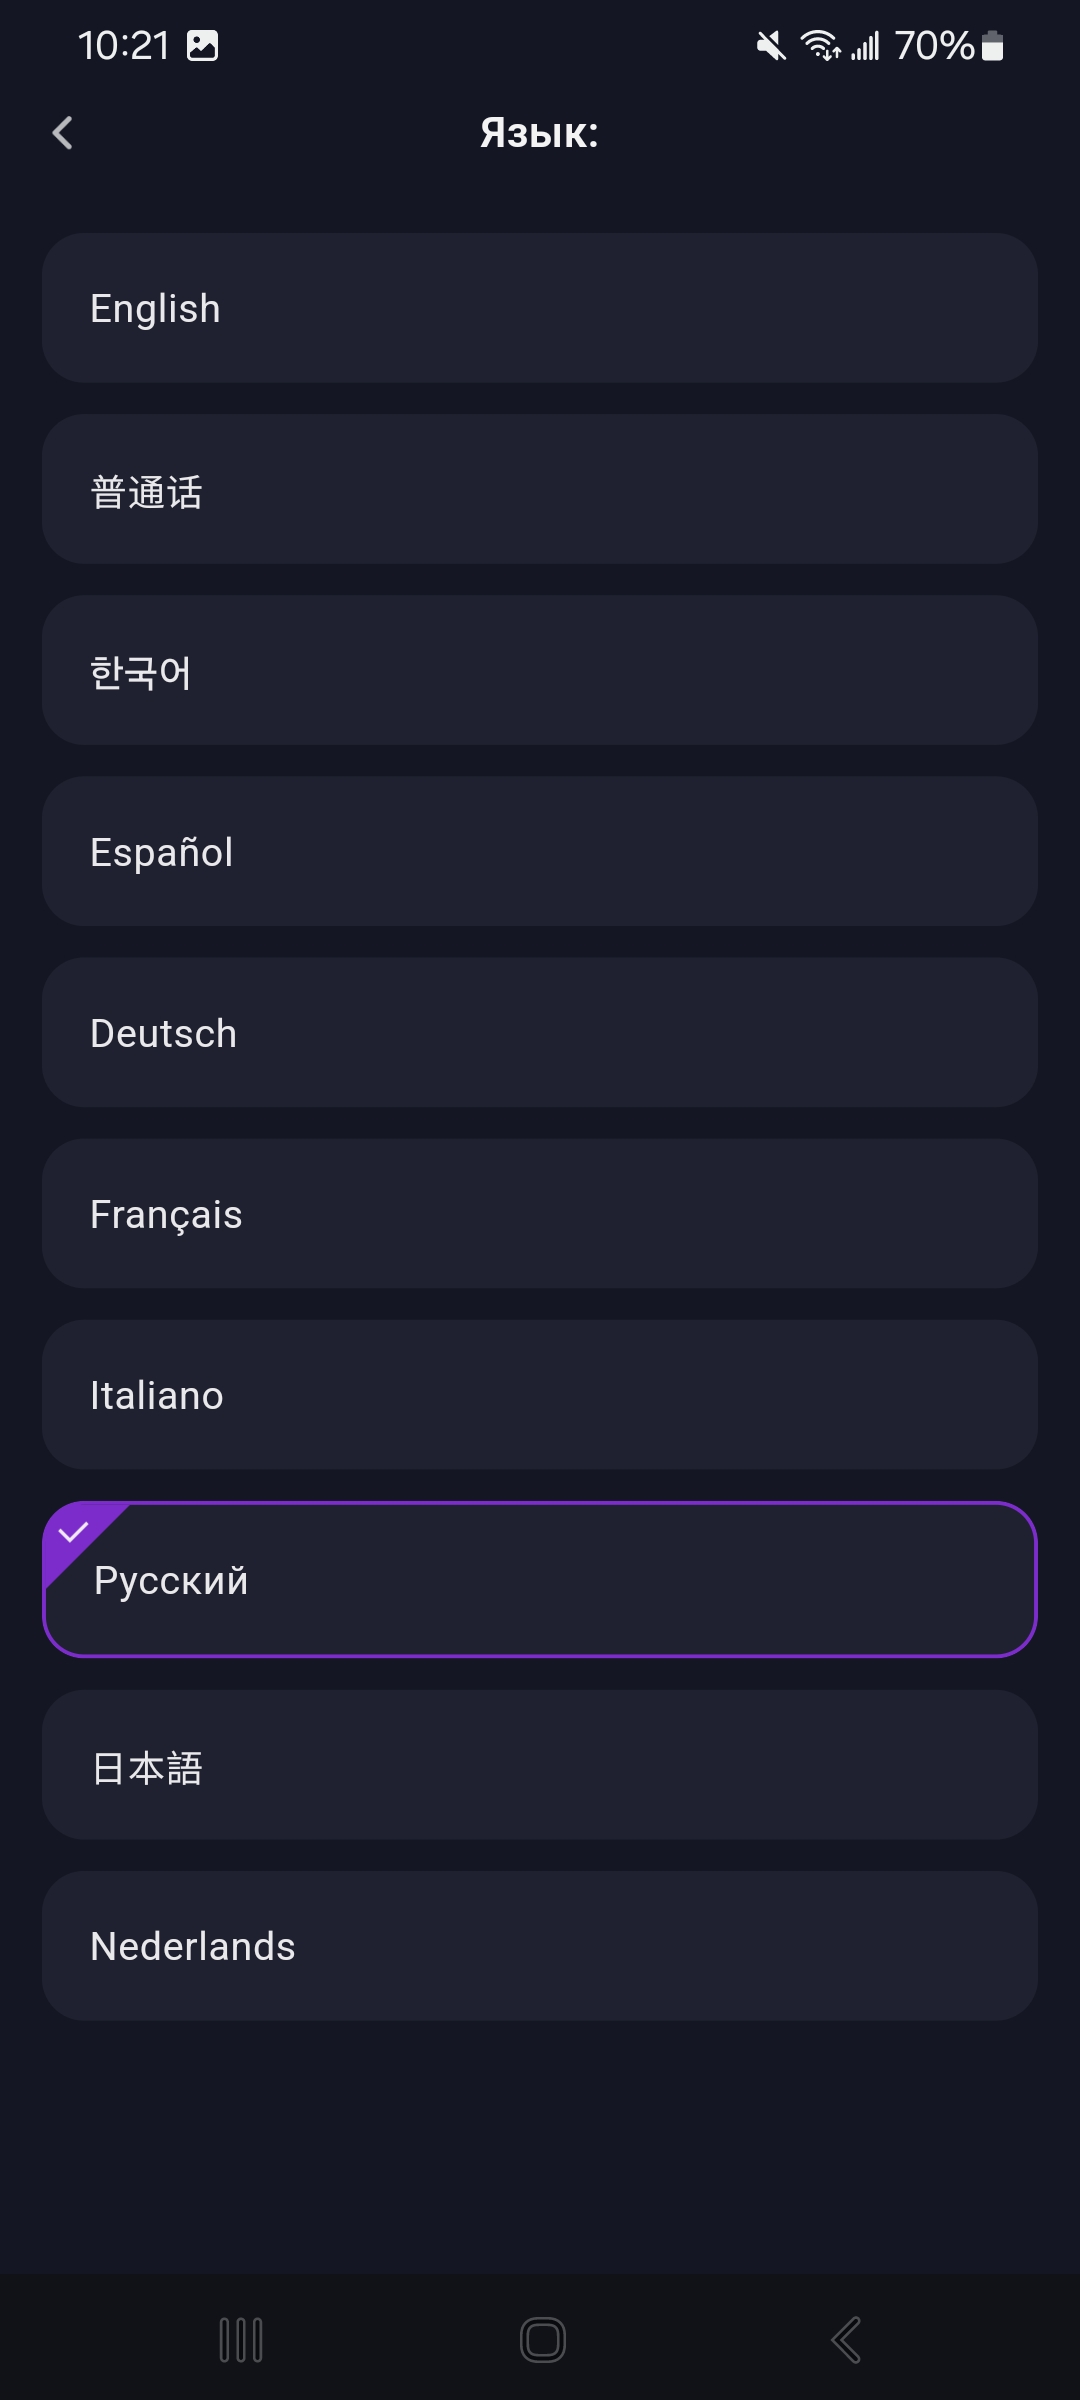Switch language to 日本語
The image size is (1080, 2400).
[x=540, y=1766]
